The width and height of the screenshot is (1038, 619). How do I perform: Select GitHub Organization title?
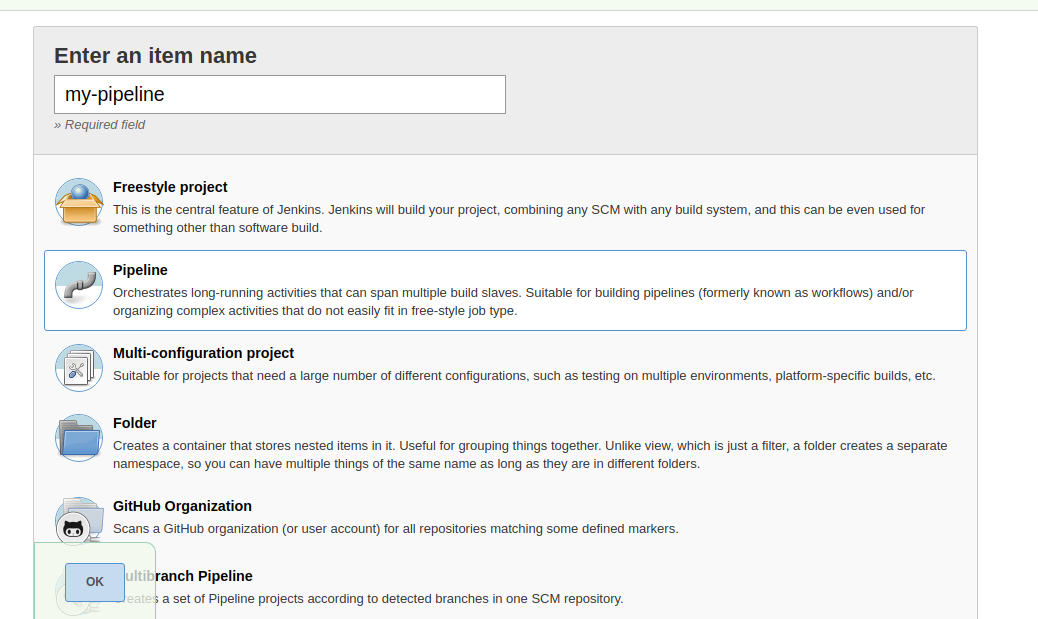point(182,506)
